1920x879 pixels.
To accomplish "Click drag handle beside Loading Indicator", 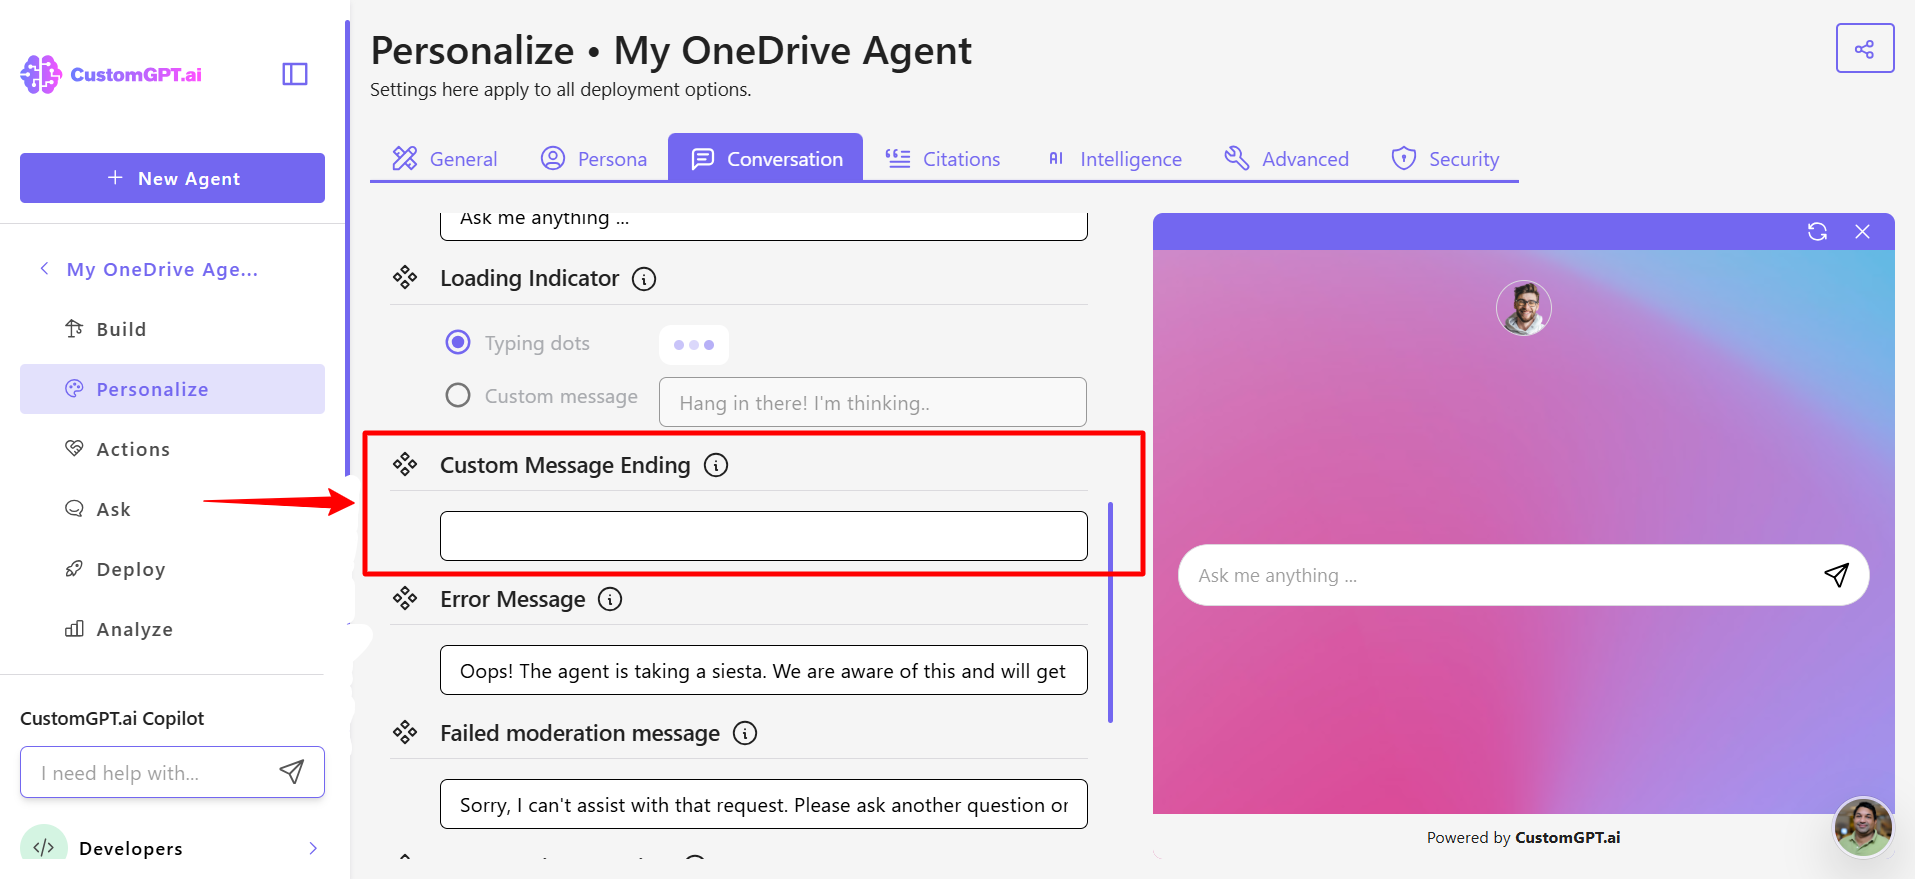I will pyautogui.click(x=405, y=277).
